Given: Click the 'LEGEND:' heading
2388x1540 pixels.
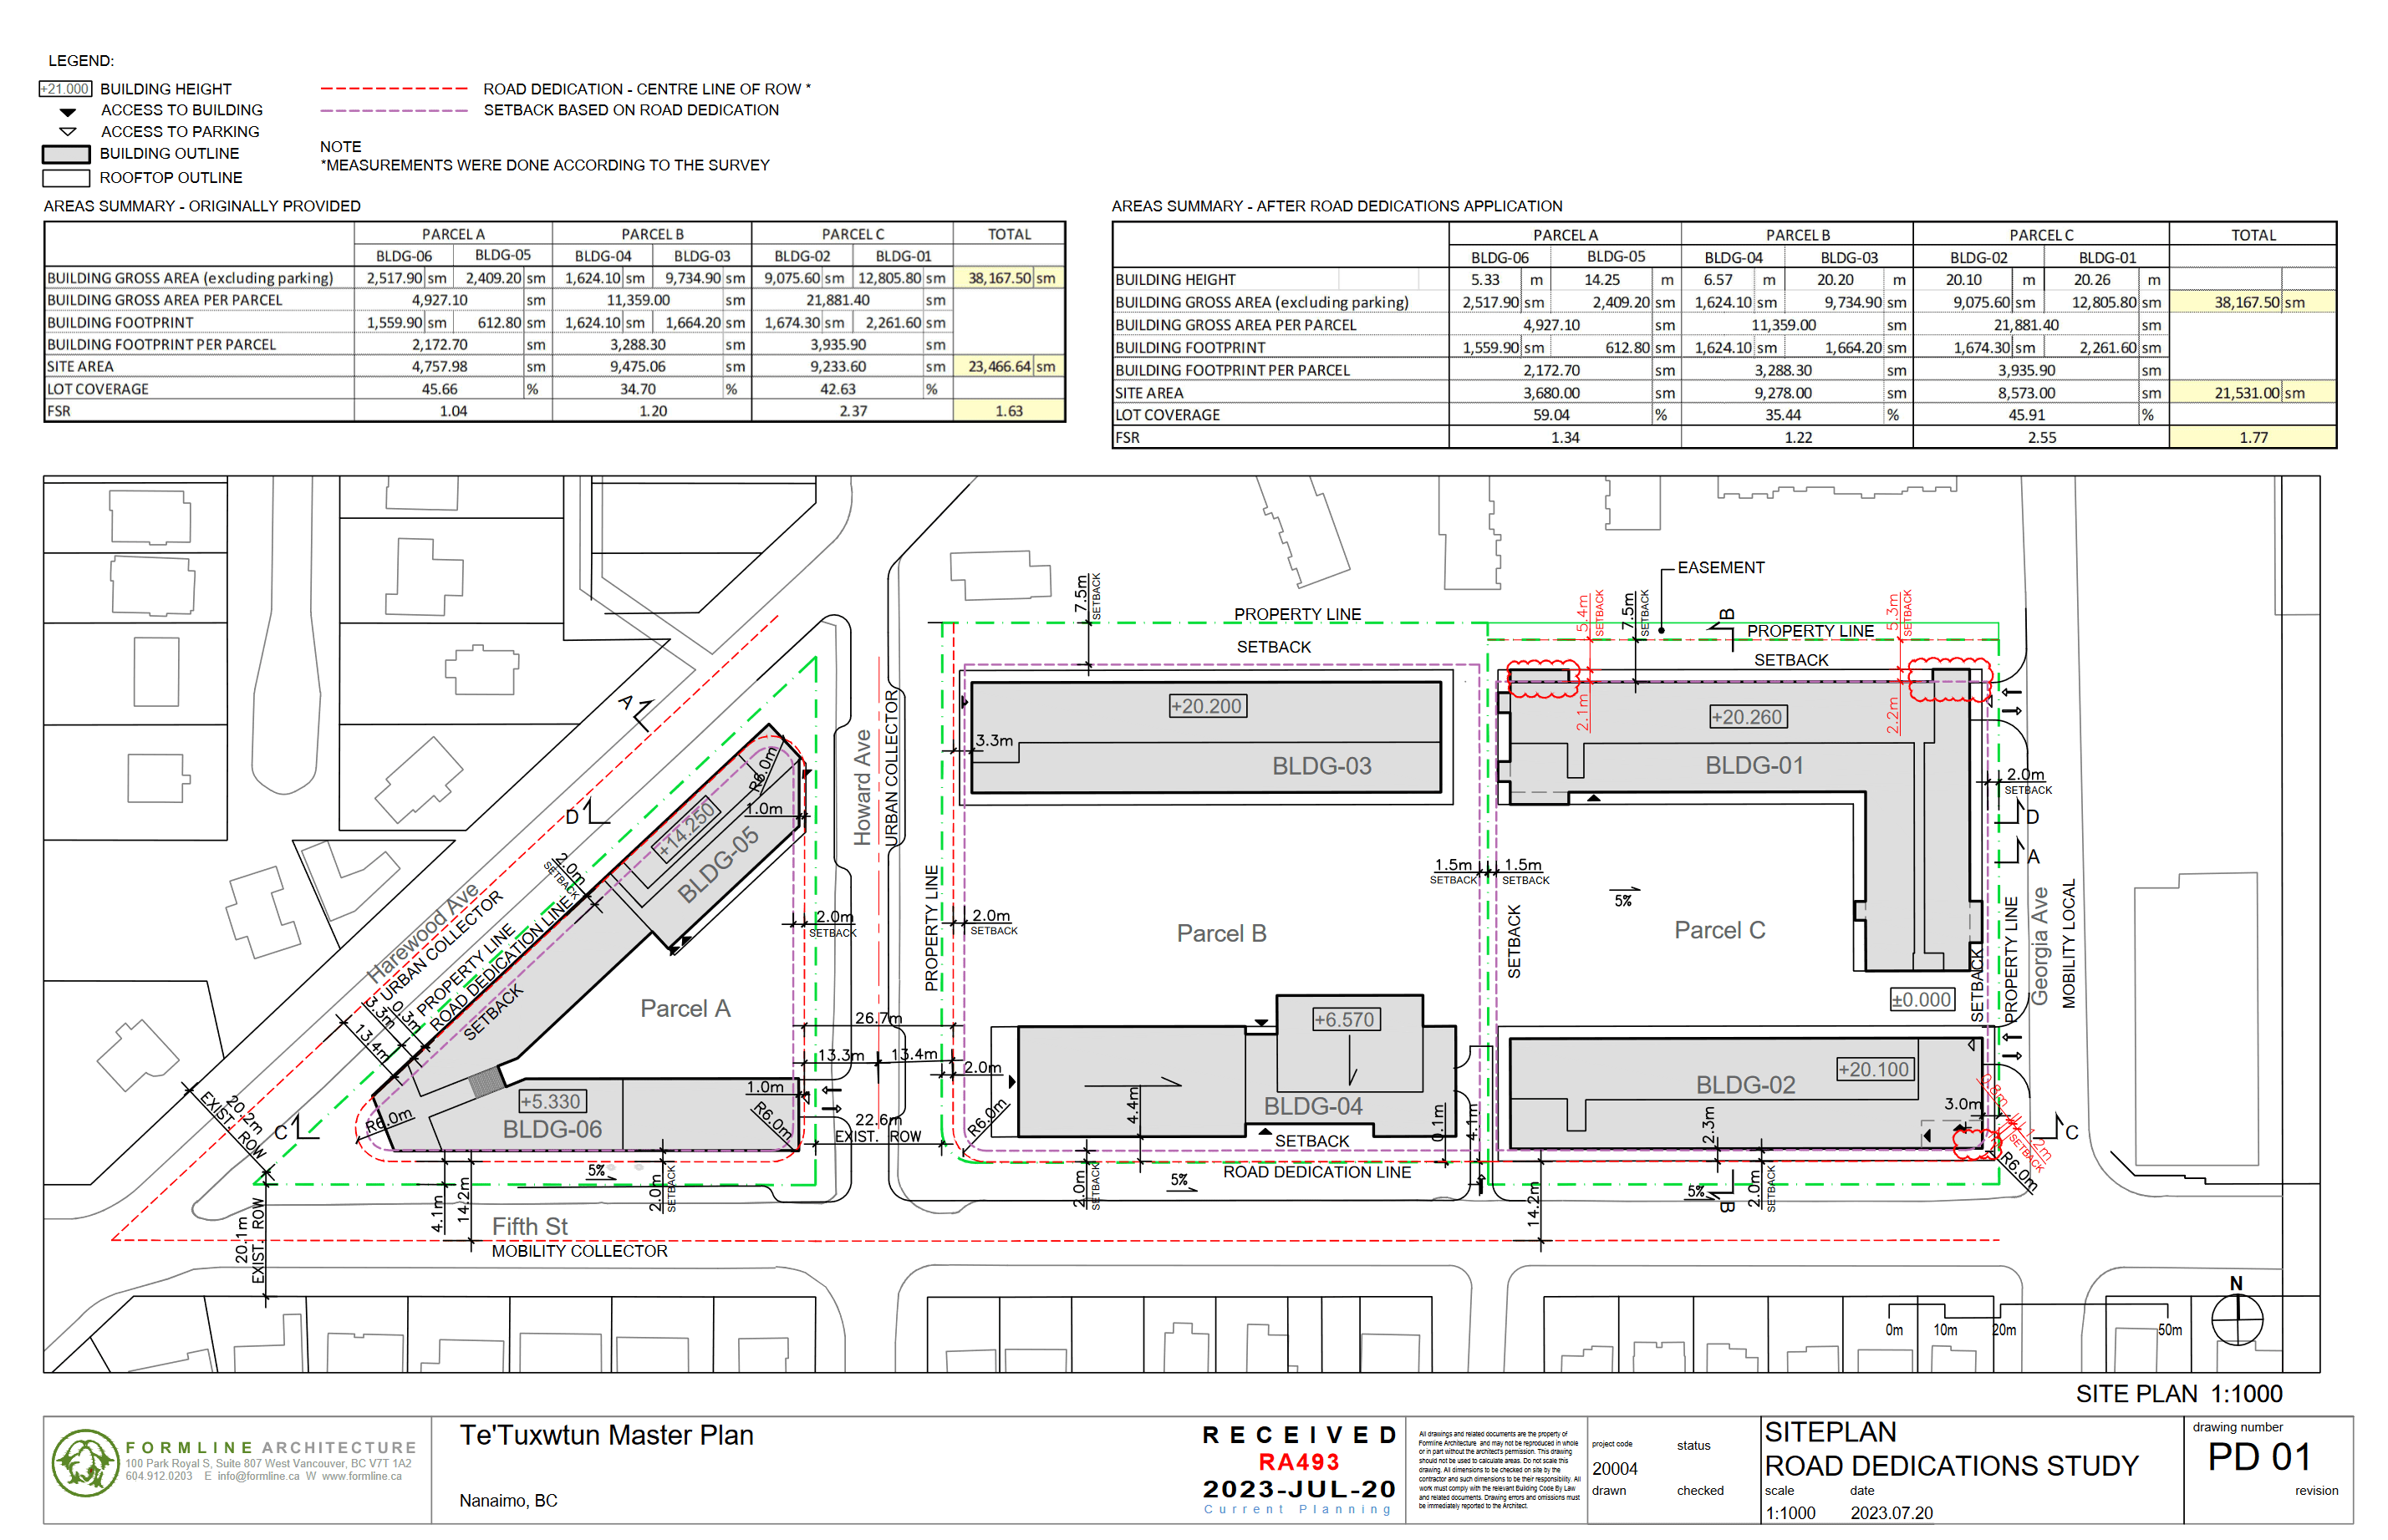Looking at the screenshot, I should (x=81, y=61).
